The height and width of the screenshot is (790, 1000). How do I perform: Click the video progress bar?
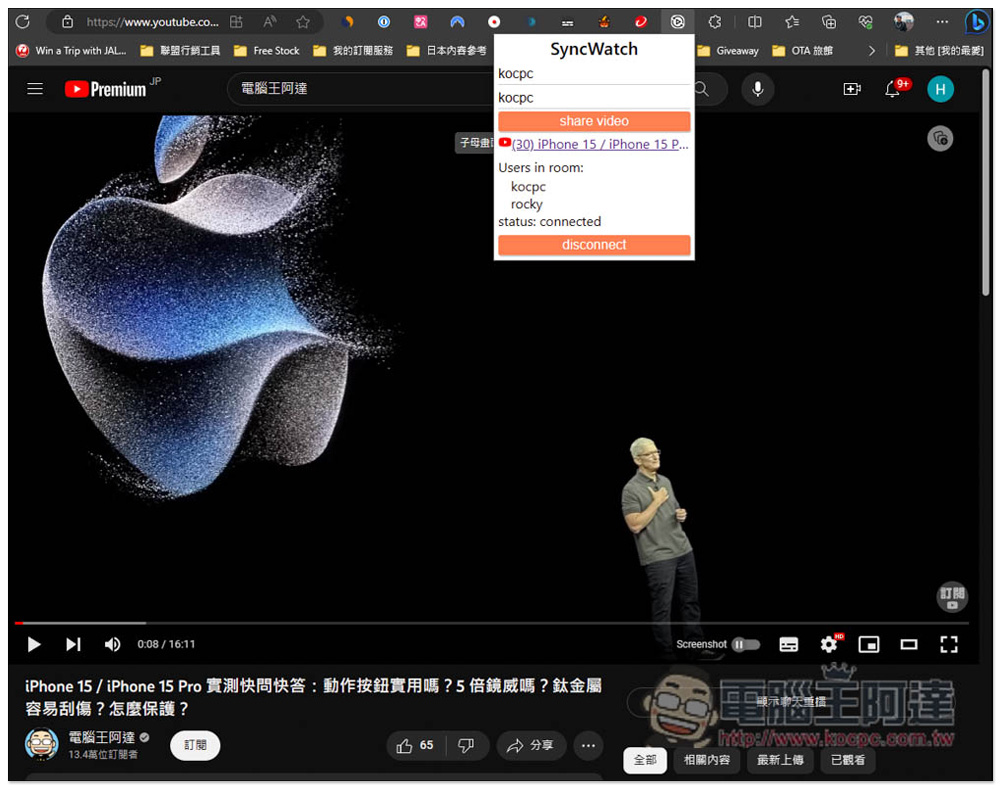pyautogui.click(x=491, y=622)
